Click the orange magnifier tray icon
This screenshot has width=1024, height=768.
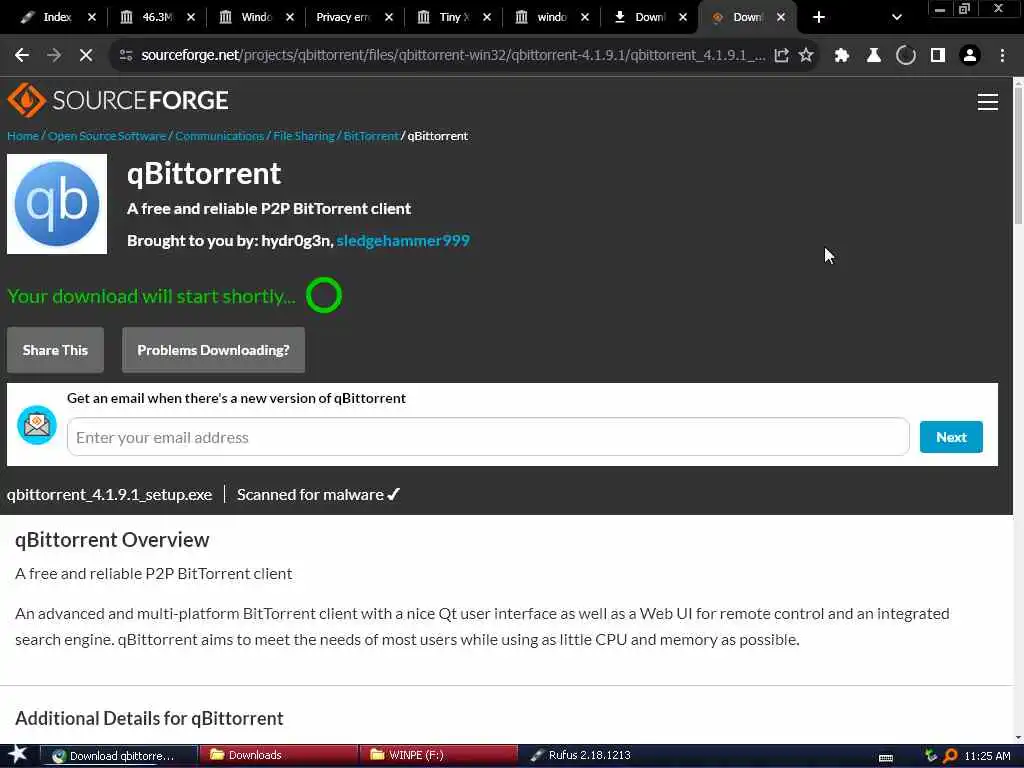[950, 756]
